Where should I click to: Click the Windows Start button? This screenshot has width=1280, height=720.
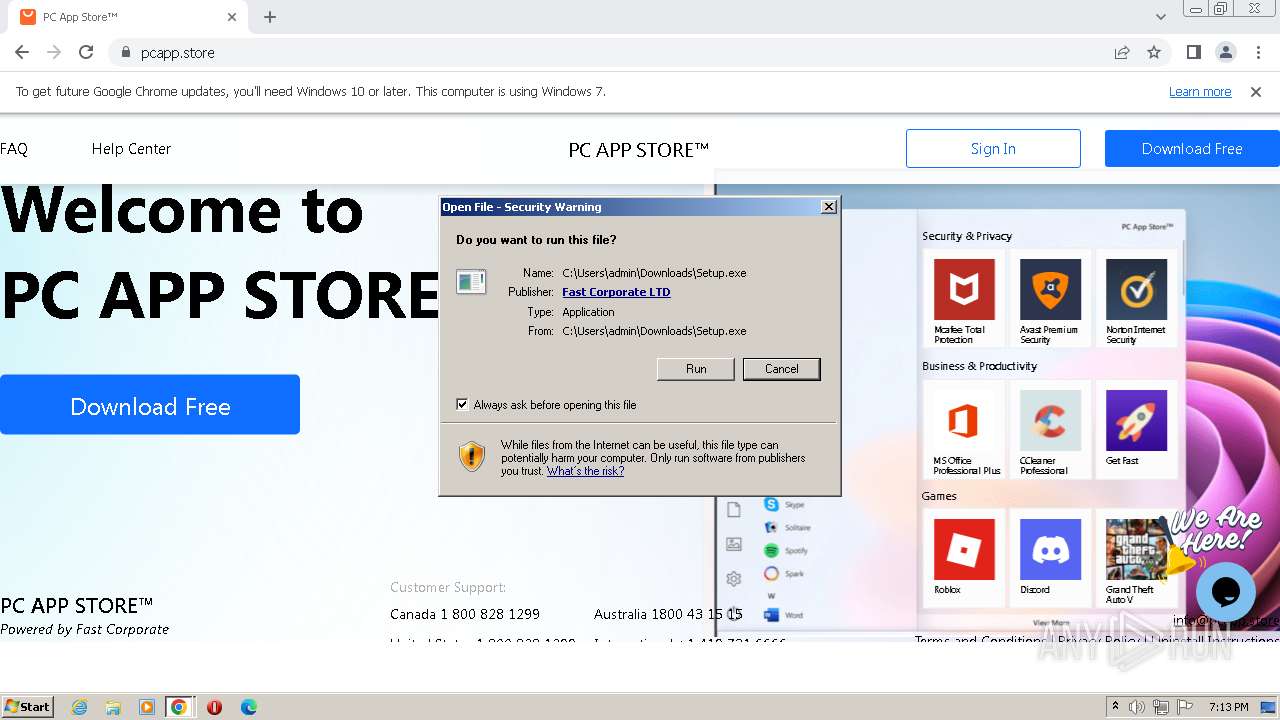pos(28,706)
